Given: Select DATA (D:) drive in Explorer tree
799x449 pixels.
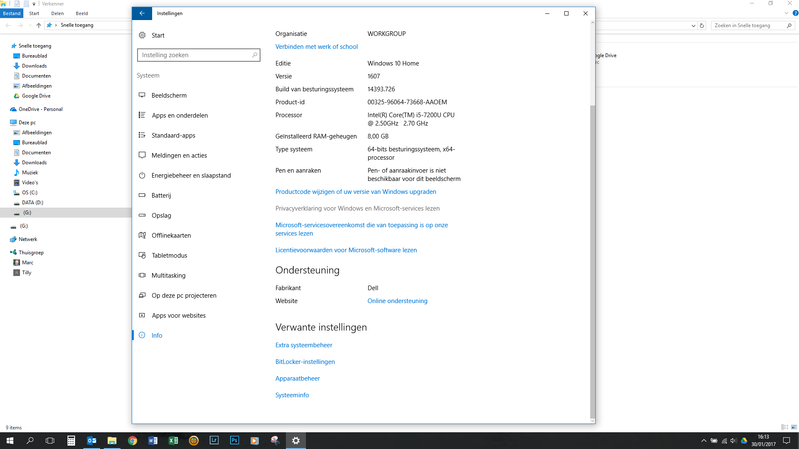Looking at the screenshot, I should [32, 202].
